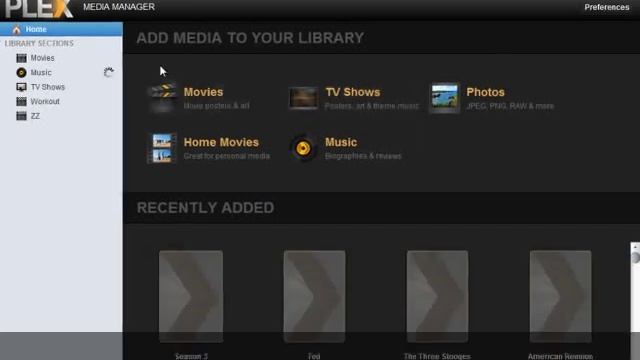The height and width of the screenshot is (360, 640).
Task: Open the American Reunion poster thumbnail
Action: 560,296
